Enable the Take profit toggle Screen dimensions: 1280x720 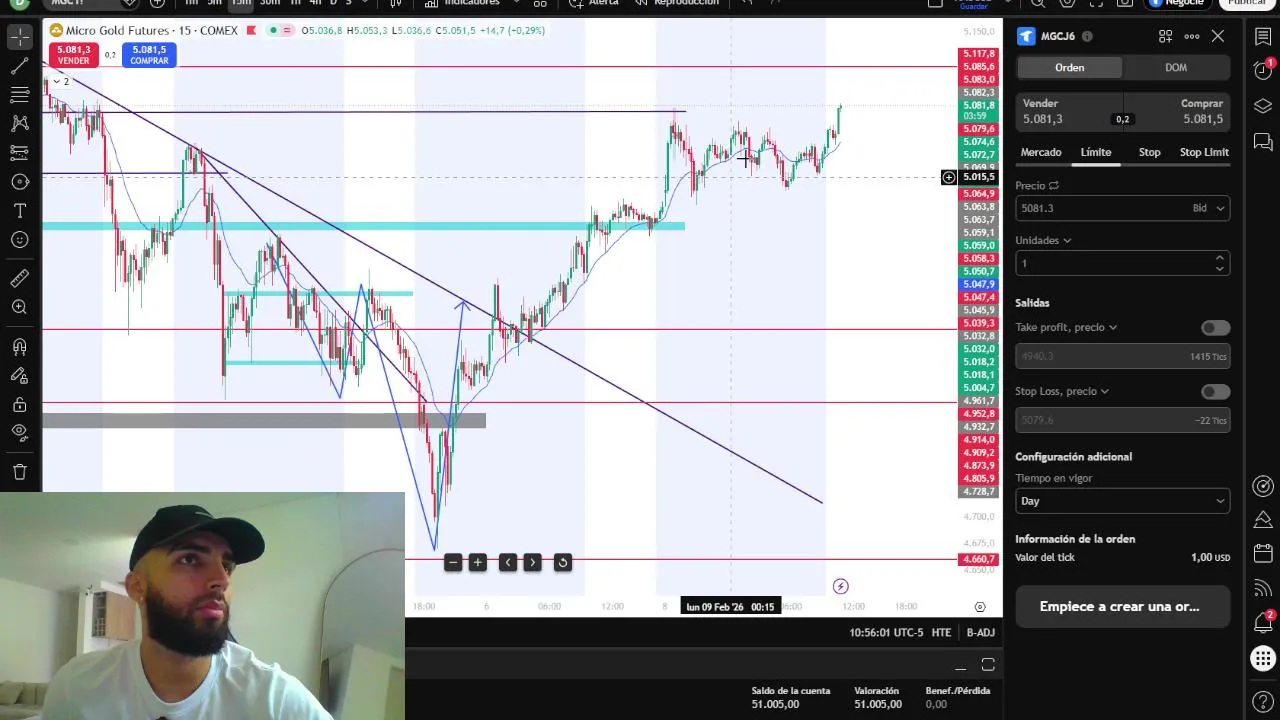click(1215, 328)
